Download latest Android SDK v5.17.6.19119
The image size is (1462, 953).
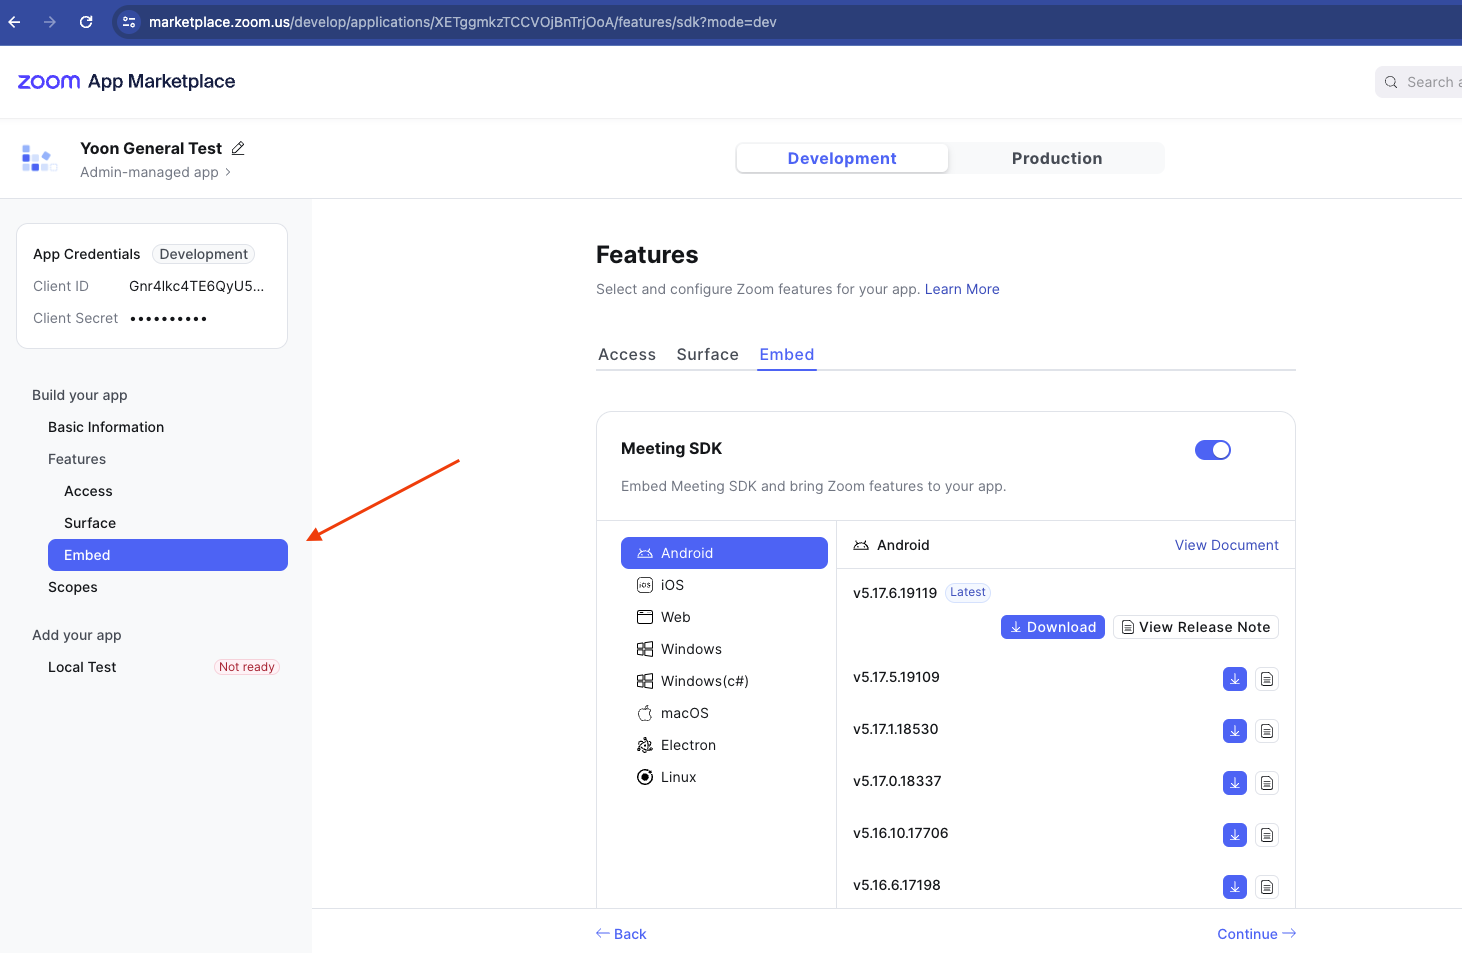[x=1053, y=627]
